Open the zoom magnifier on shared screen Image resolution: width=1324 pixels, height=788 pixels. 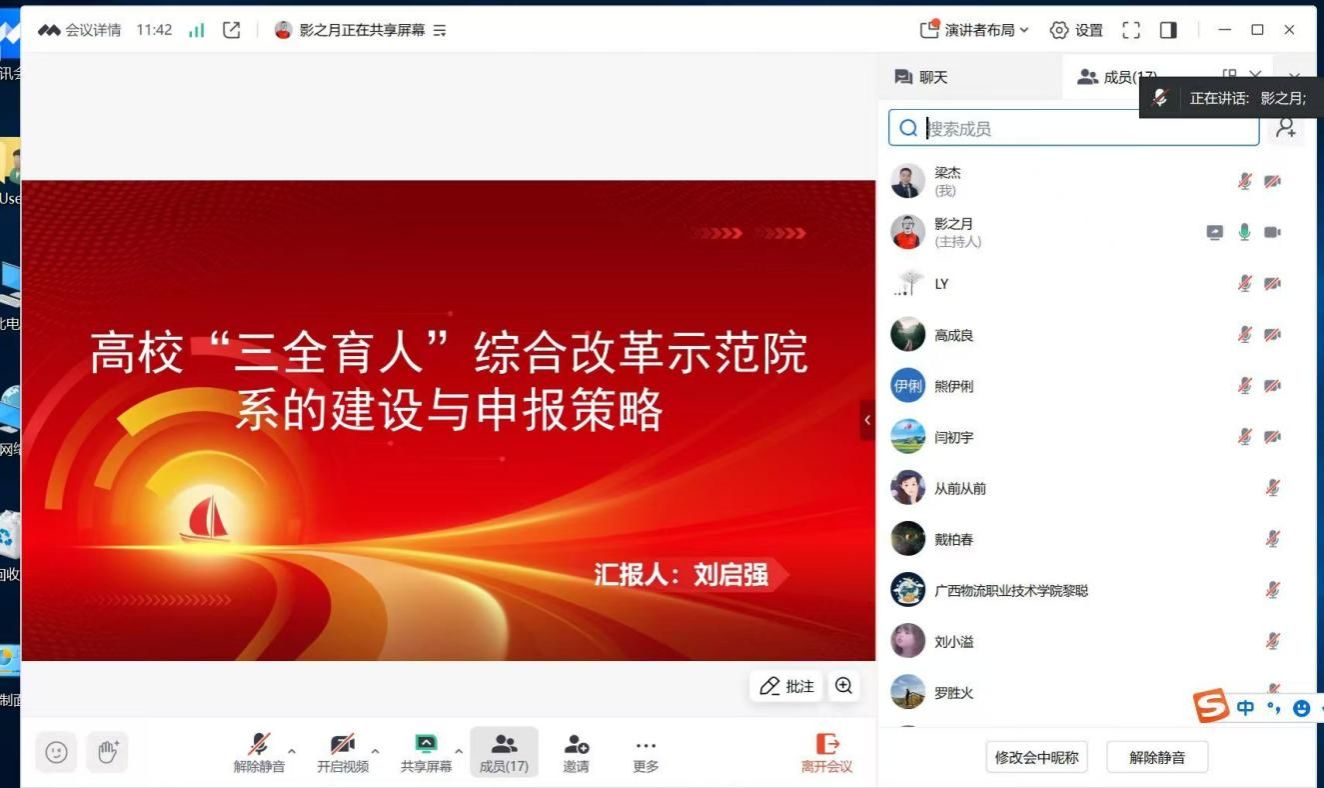tap(844, 686)
